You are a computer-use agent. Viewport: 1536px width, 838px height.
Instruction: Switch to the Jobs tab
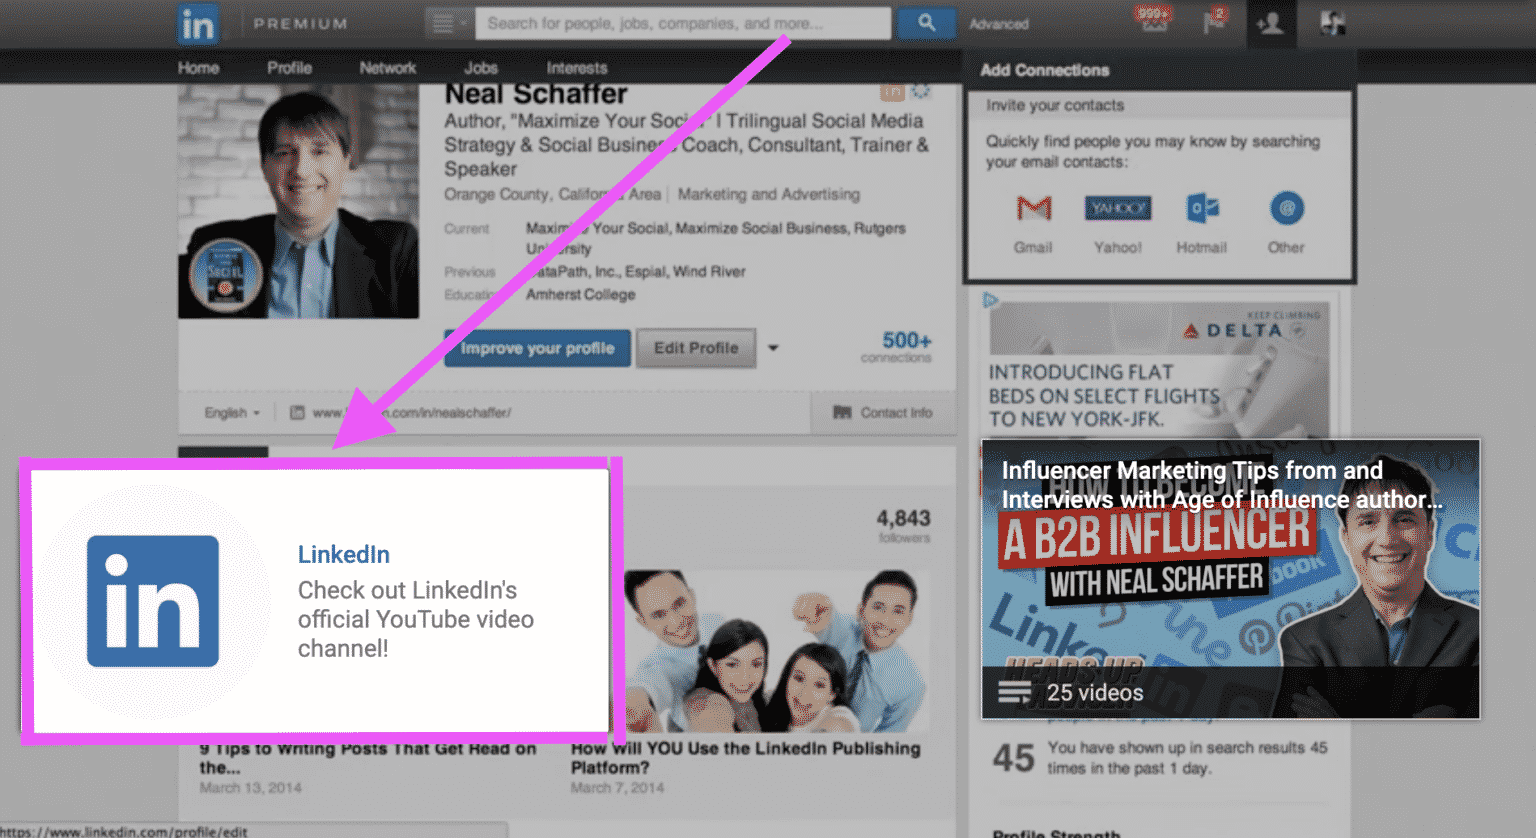(480, 67)
